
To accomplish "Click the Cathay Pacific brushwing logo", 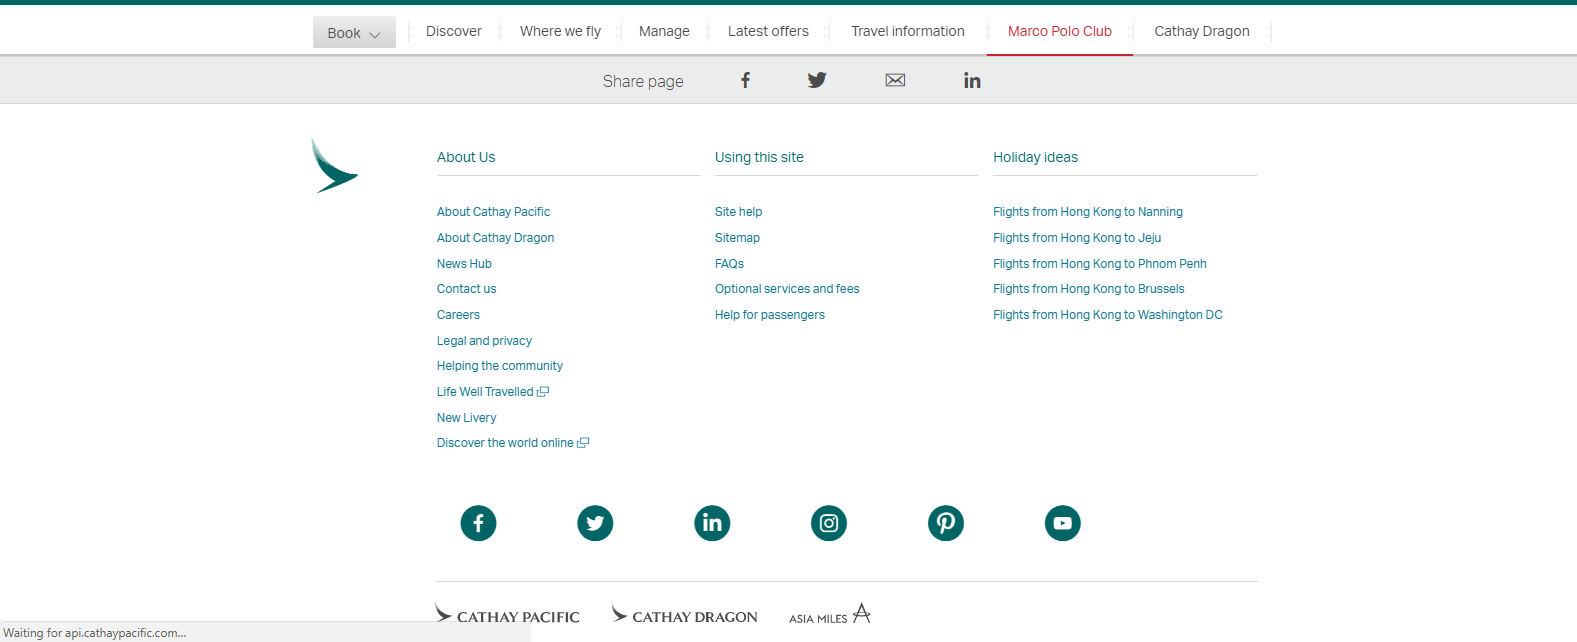I will [334, 166].
